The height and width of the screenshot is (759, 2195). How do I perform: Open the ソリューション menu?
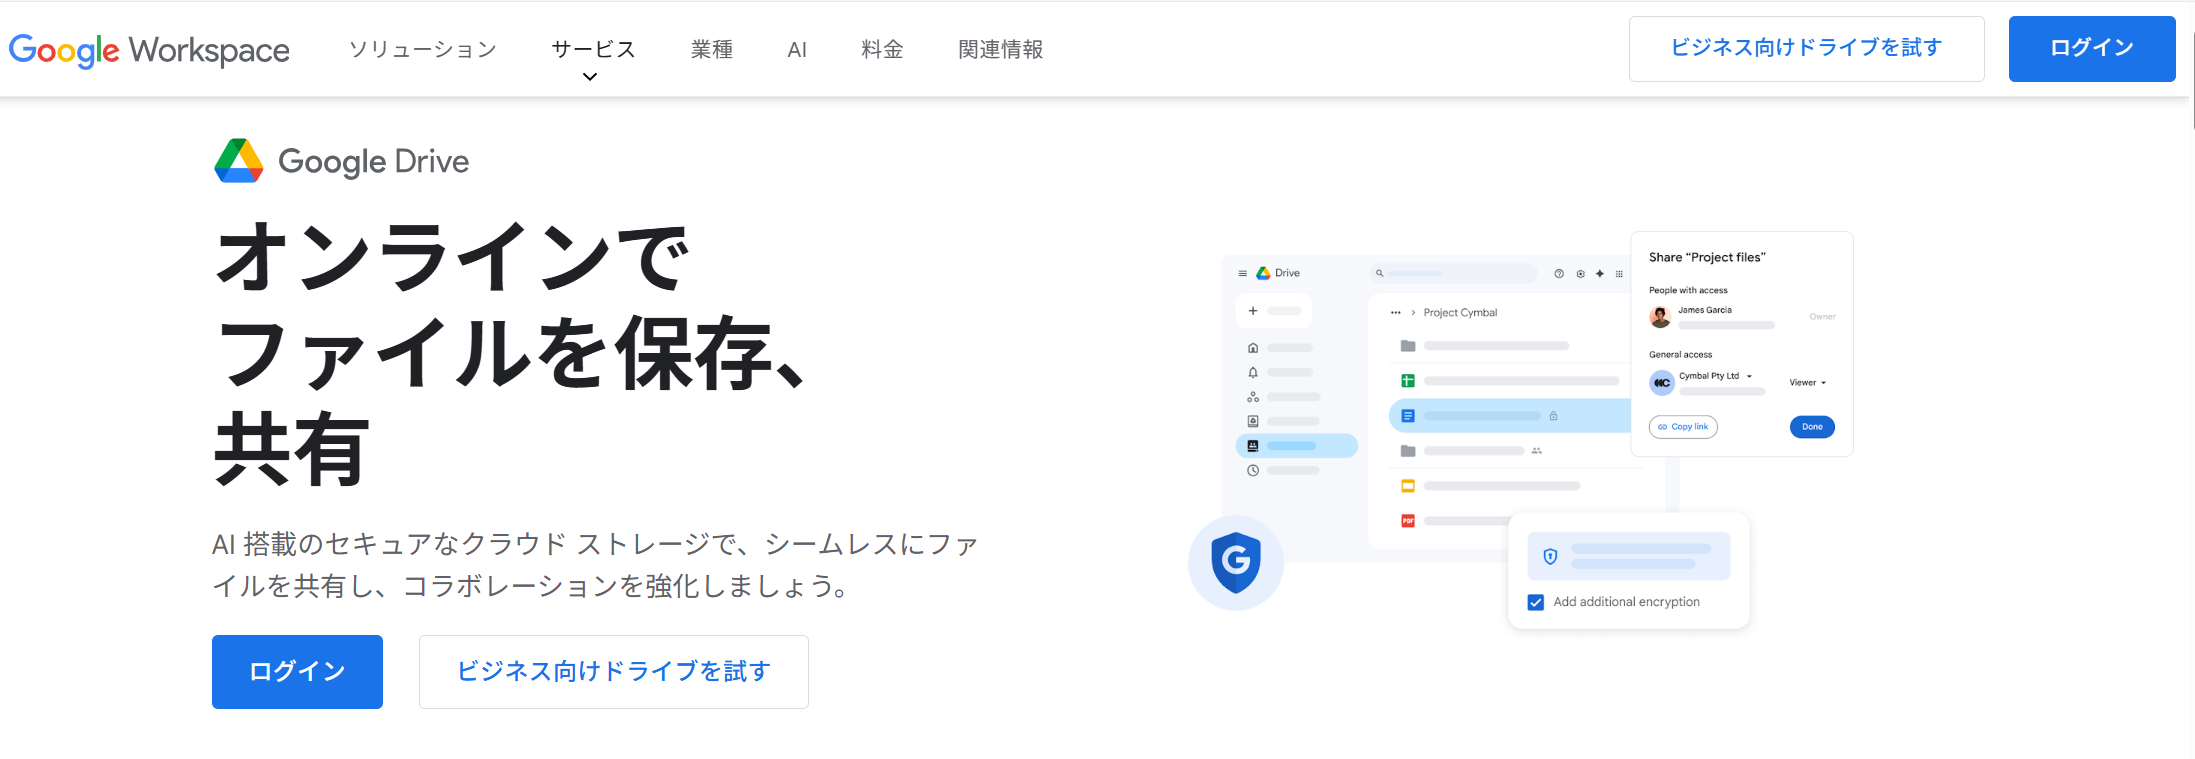(x=422, y=49)
